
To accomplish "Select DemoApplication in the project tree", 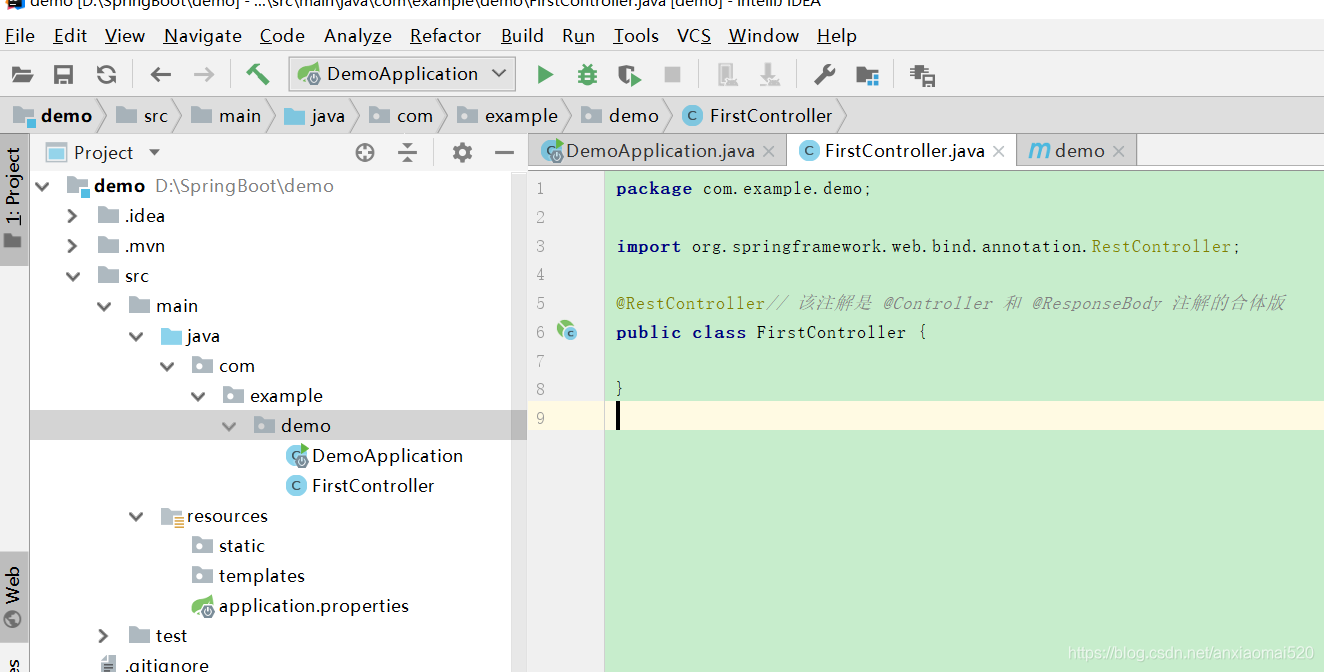I will pos(387,456).
